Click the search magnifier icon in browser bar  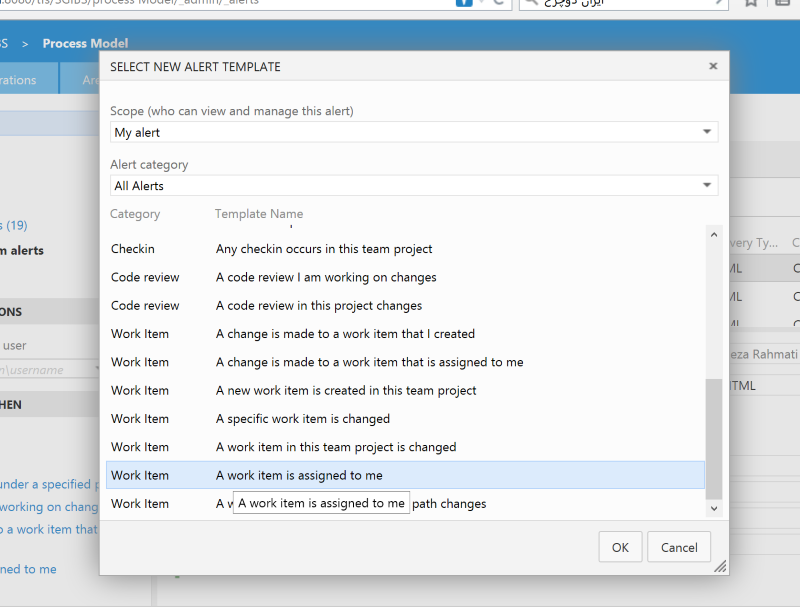(x=530, y=3)
